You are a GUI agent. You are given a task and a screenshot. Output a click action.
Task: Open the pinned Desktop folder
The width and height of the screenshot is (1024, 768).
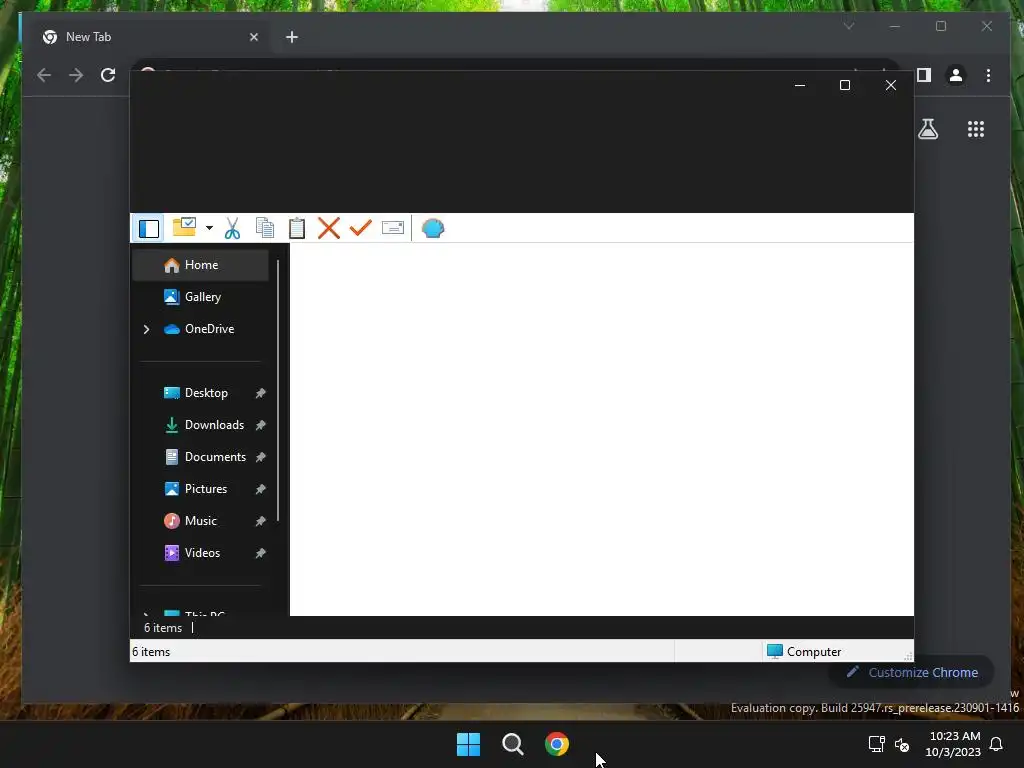tap(206, 393)
